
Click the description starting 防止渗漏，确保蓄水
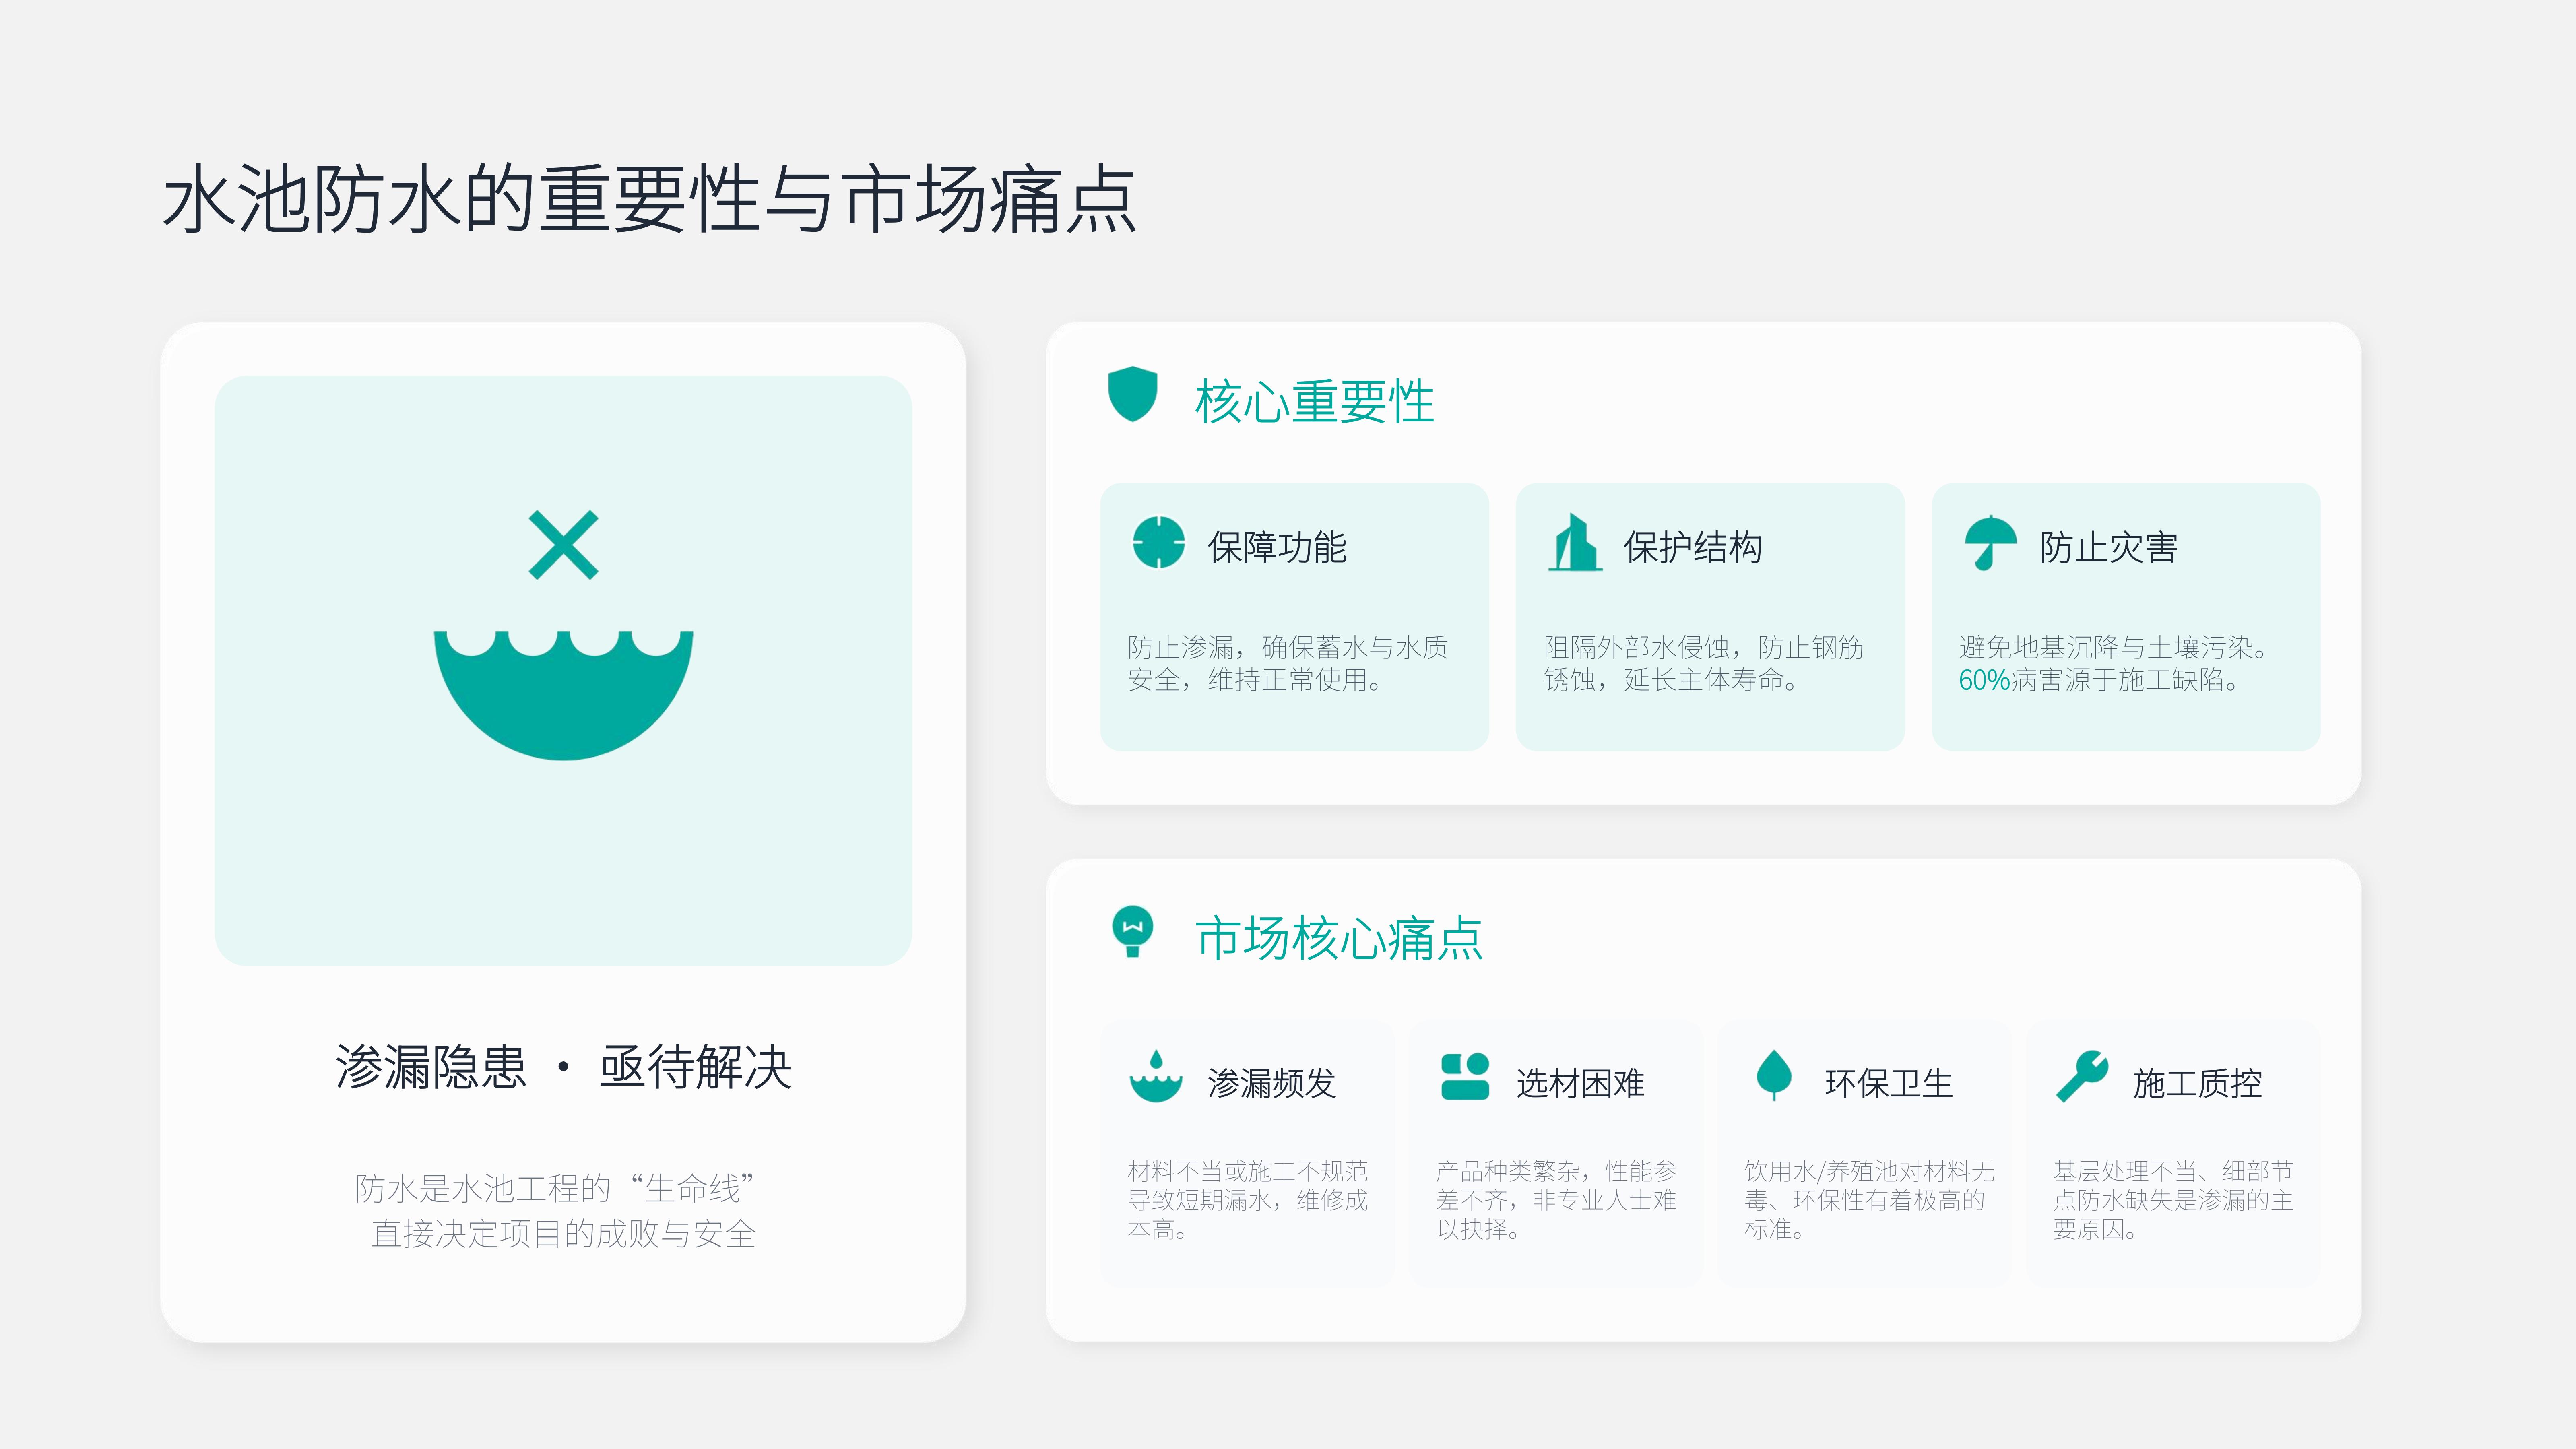point(1288,663)
